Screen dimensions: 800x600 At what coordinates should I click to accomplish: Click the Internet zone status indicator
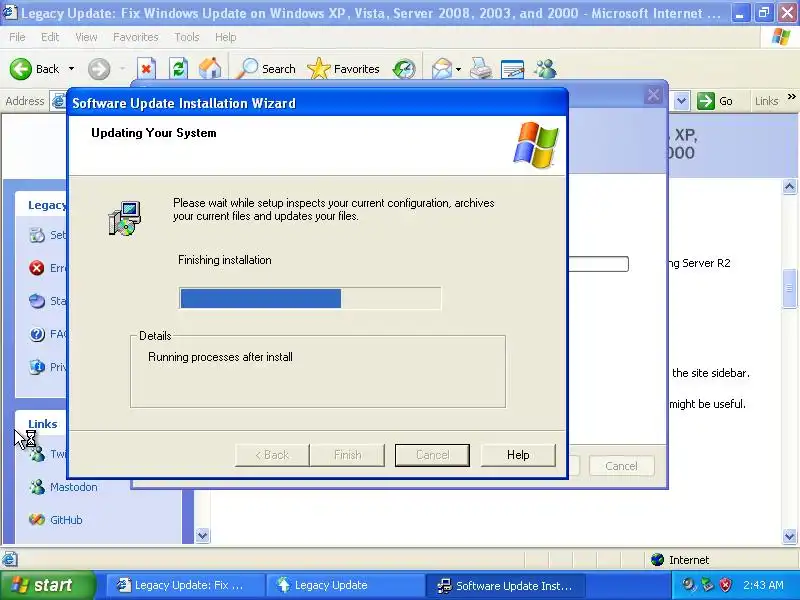click(680, 560)
